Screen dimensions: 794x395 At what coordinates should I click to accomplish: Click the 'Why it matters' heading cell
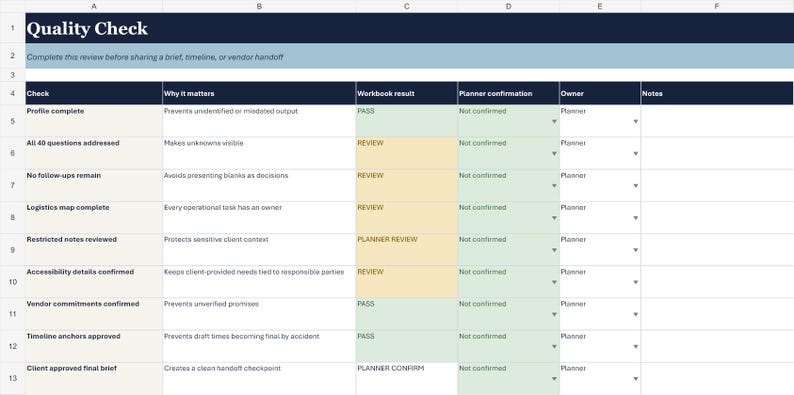(x=259, y=93)
